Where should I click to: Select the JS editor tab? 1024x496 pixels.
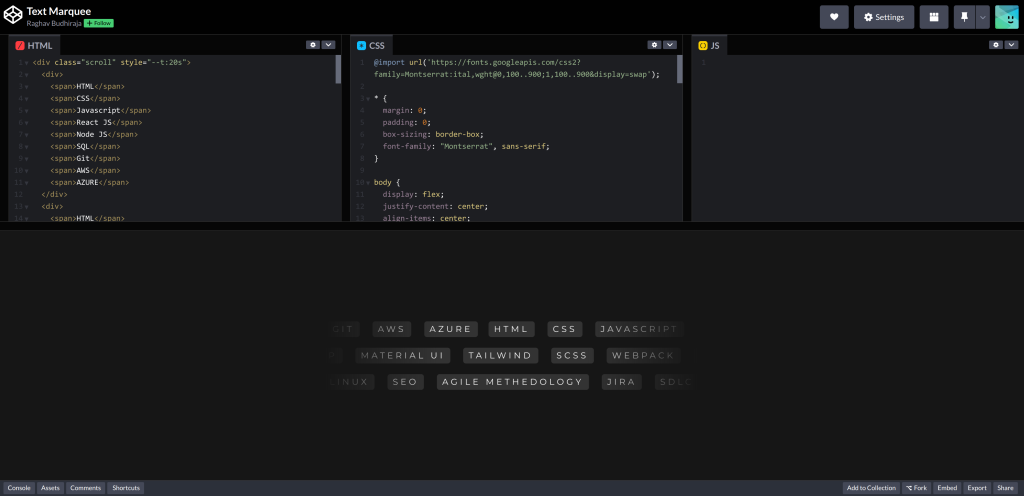pyautogui.click(x=709, y=46)
